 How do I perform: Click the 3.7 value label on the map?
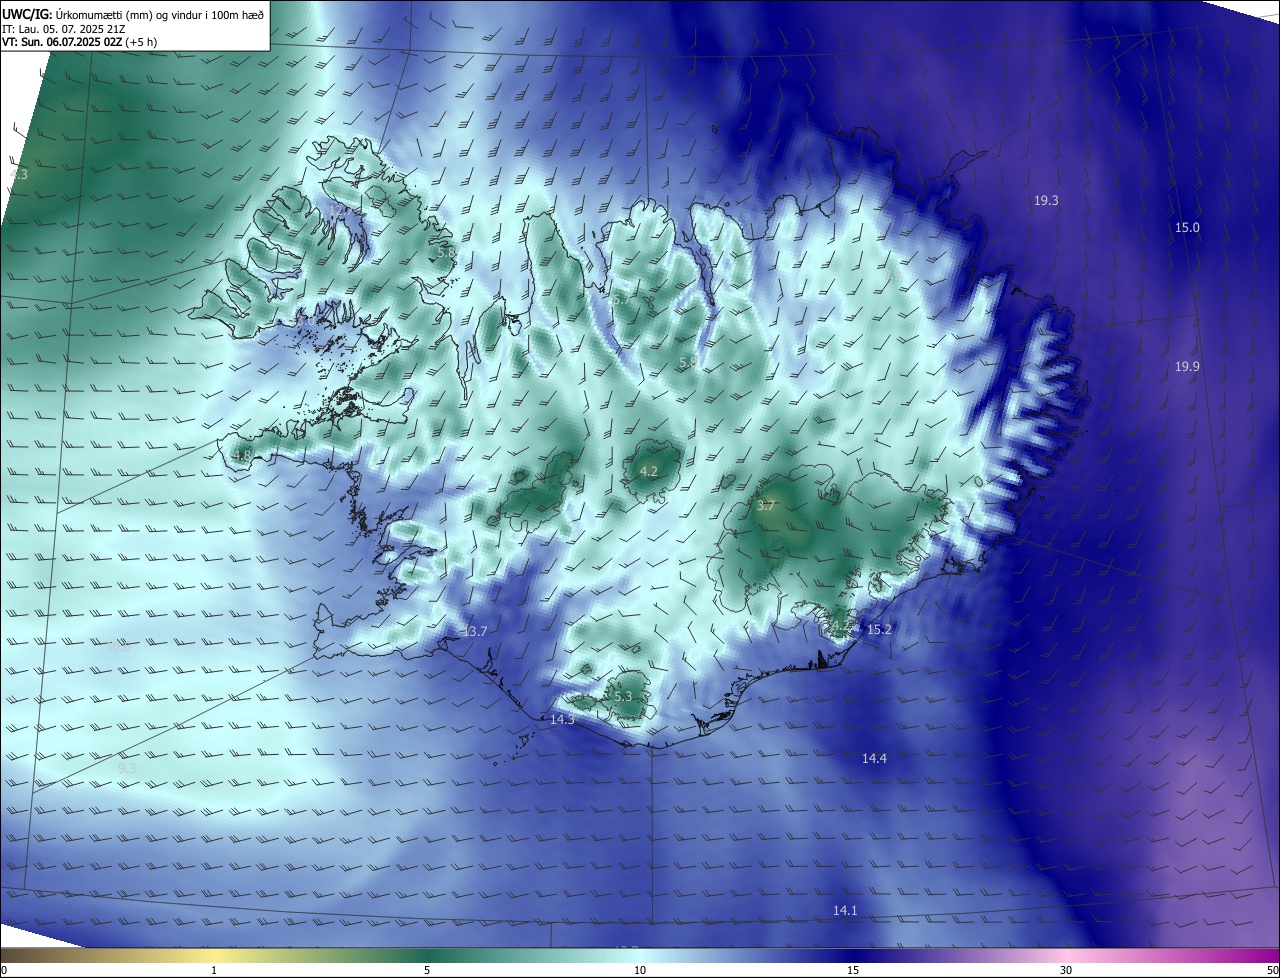[x=765, y=506]
